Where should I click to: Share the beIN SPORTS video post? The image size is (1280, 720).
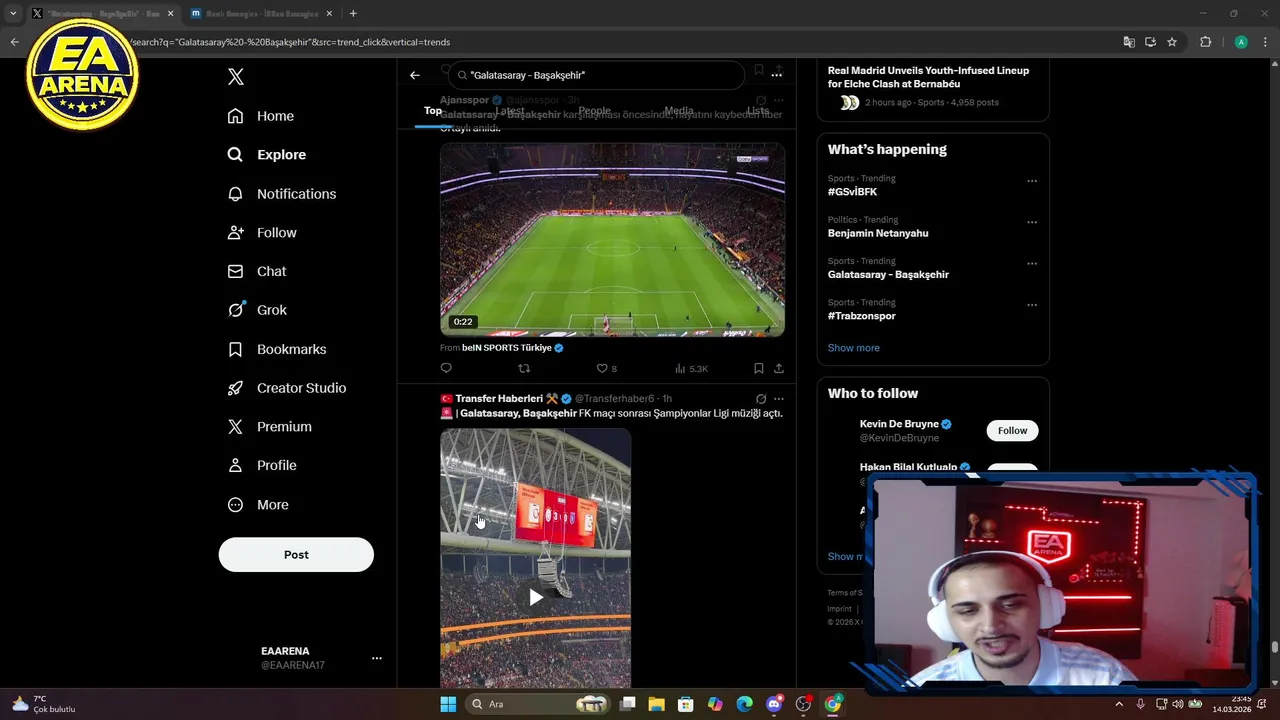click(779, 368)
